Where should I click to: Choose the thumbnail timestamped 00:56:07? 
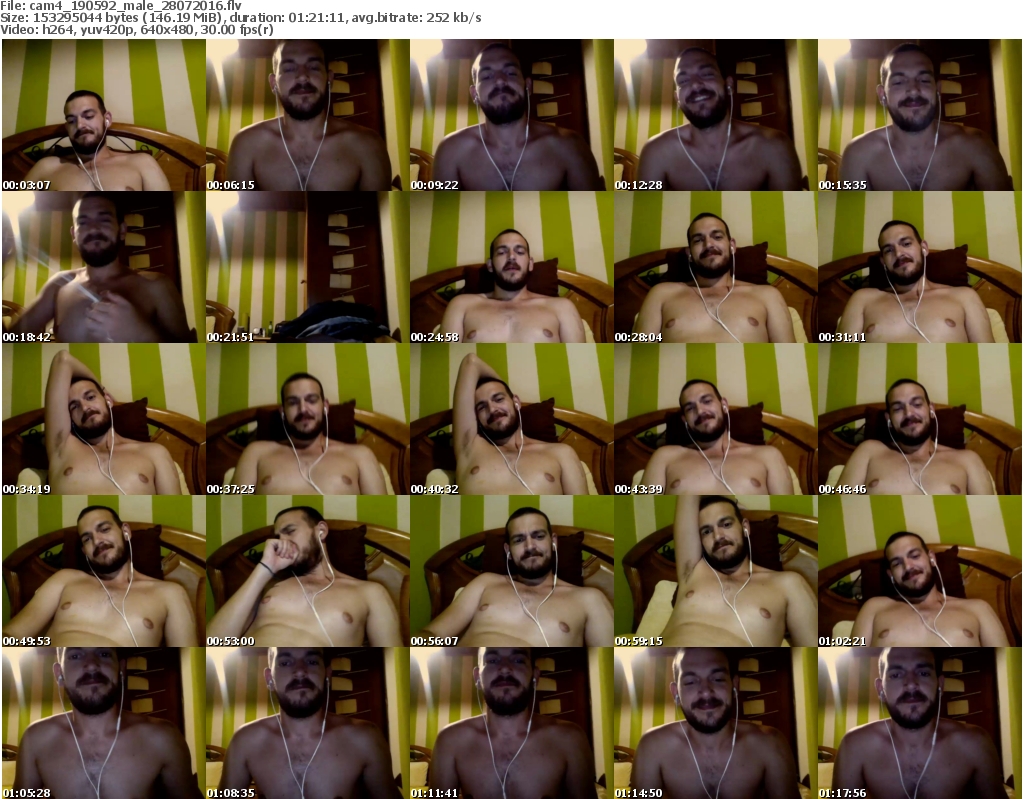tap(511, 571)
